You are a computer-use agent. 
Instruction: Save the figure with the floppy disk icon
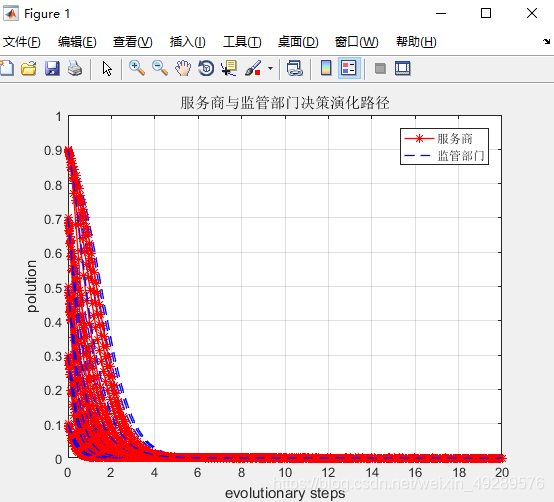tap(52, 68)
